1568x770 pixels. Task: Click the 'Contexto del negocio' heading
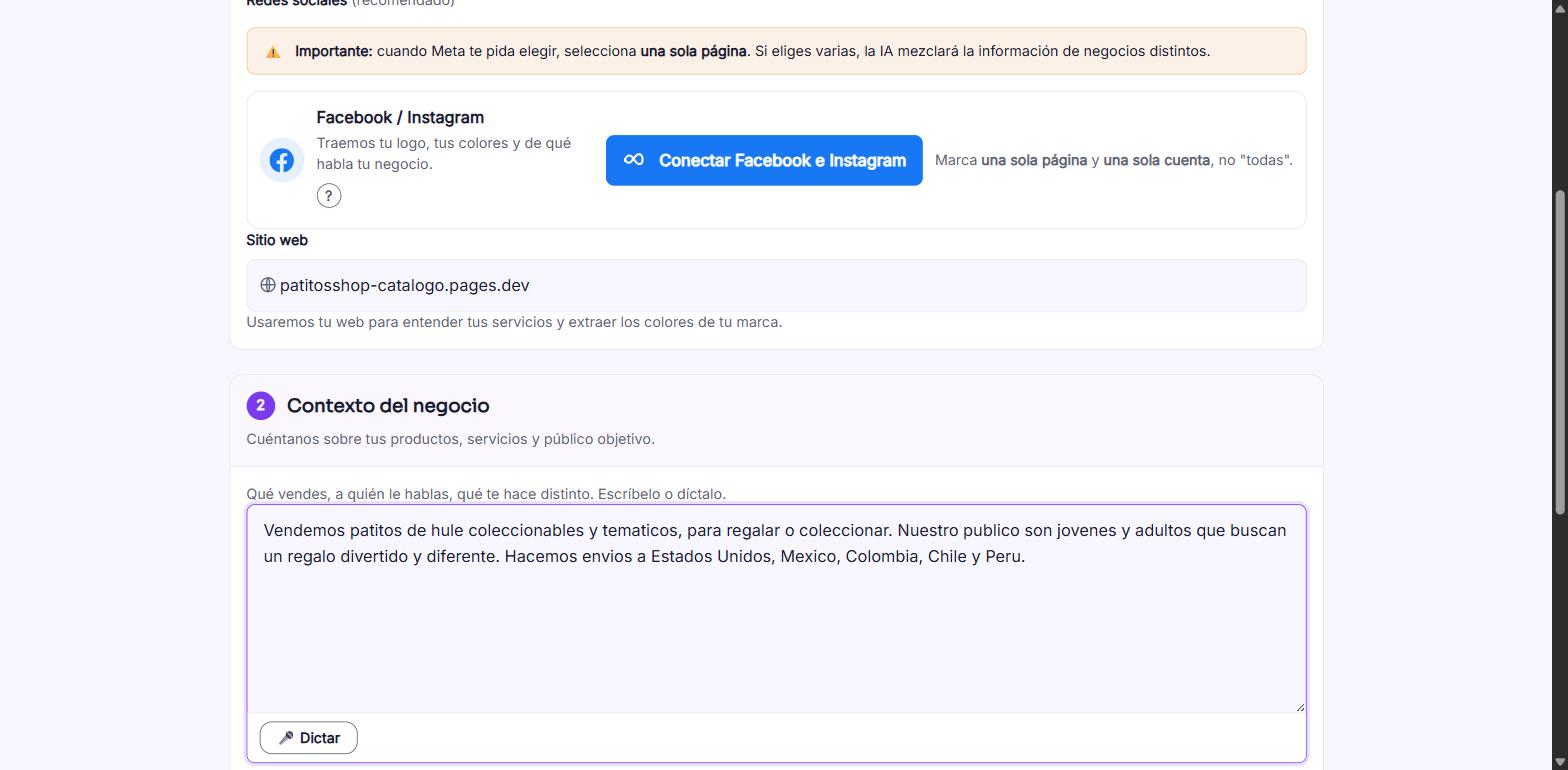tap(388, 406)
